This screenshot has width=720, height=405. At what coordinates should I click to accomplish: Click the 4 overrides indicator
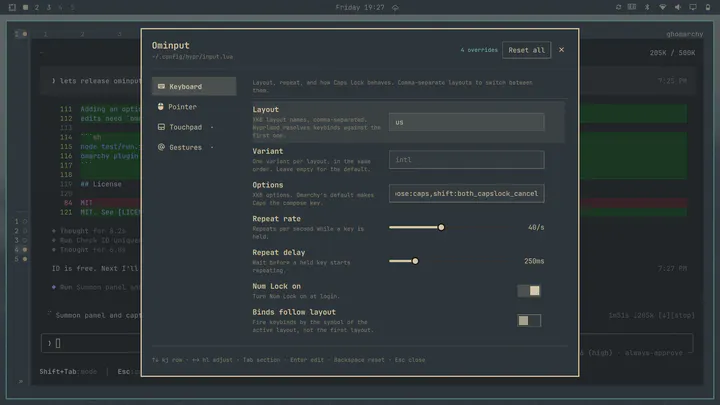[479, 50]
